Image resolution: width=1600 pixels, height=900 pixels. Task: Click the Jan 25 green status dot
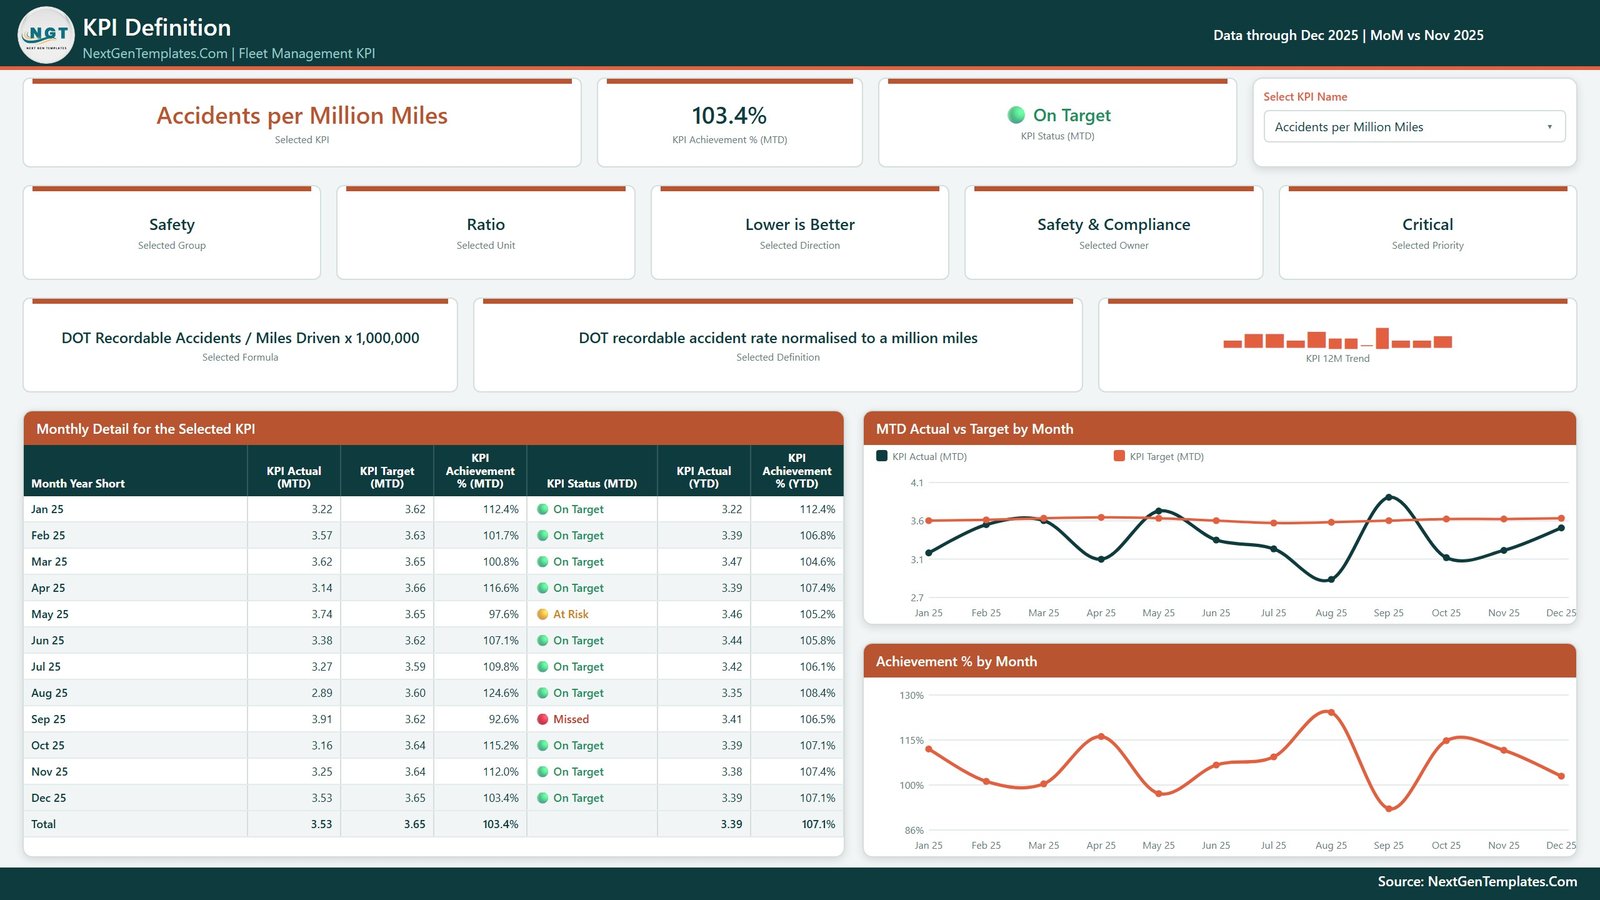tap(543, 509)
